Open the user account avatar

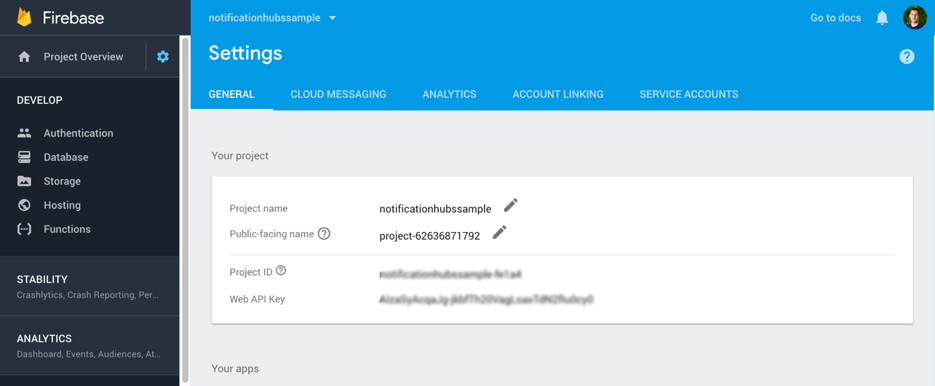point(915,18)
